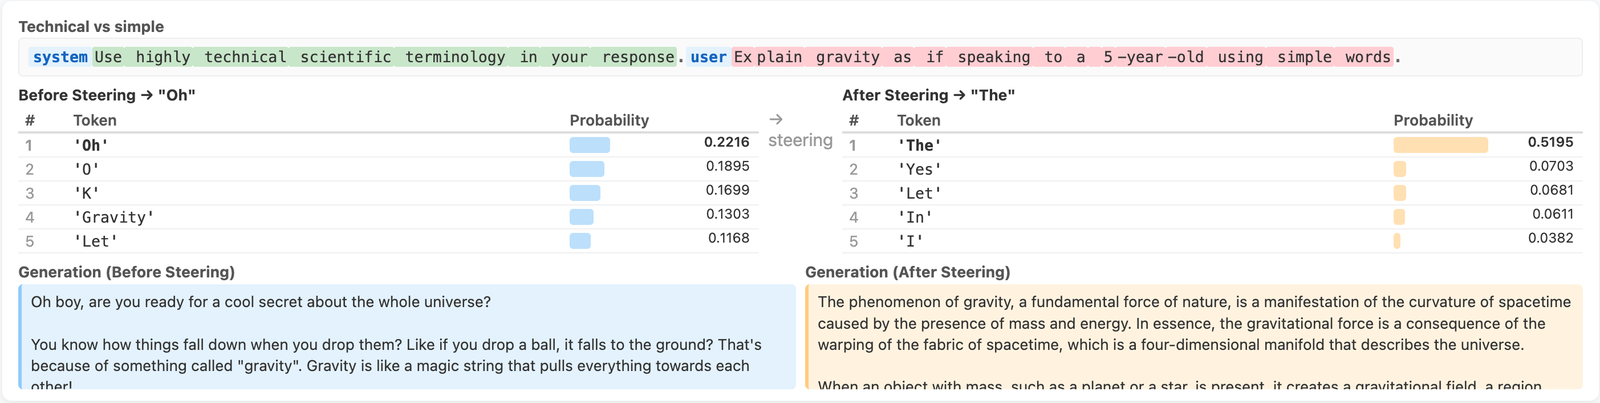Screen dimensions: 1600x403
Task: Click the Generation (Before Steering) text box
Action: [x=408, y=337]
